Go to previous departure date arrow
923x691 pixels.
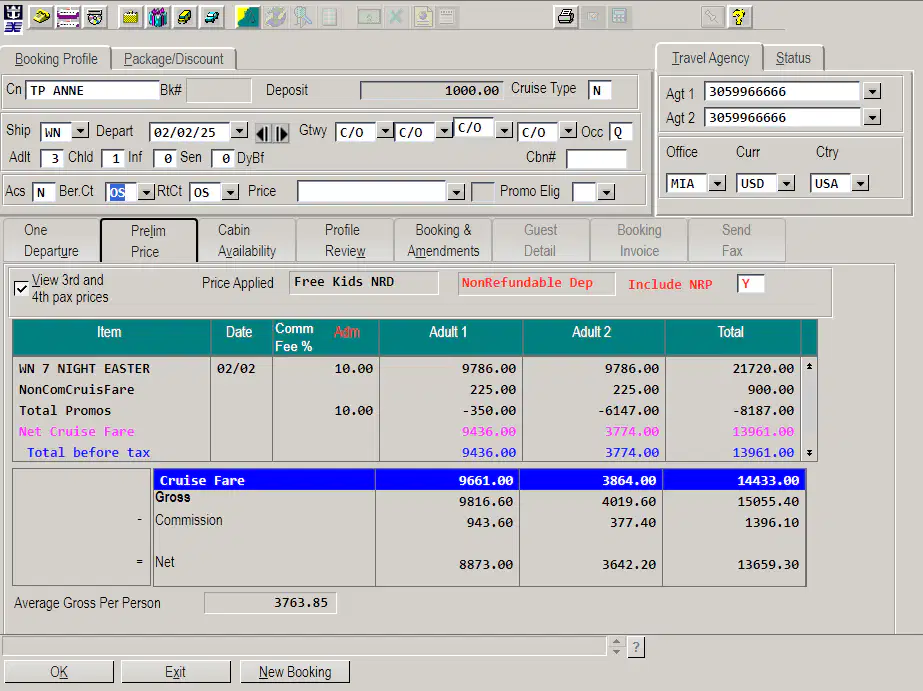tap(263, 134)
